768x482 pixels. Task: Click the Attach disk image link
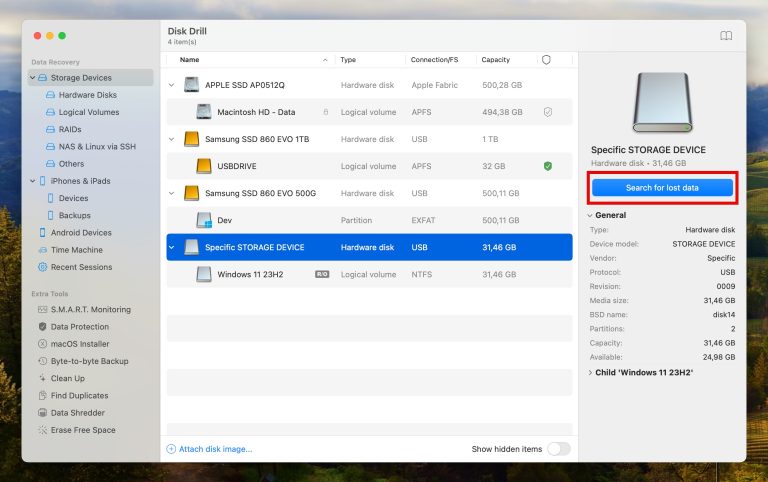tap(215, 449)
